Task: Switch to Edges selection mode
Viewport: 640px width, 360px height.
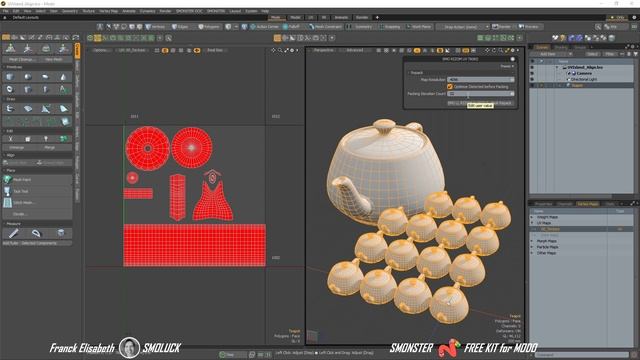Action: 180,27
